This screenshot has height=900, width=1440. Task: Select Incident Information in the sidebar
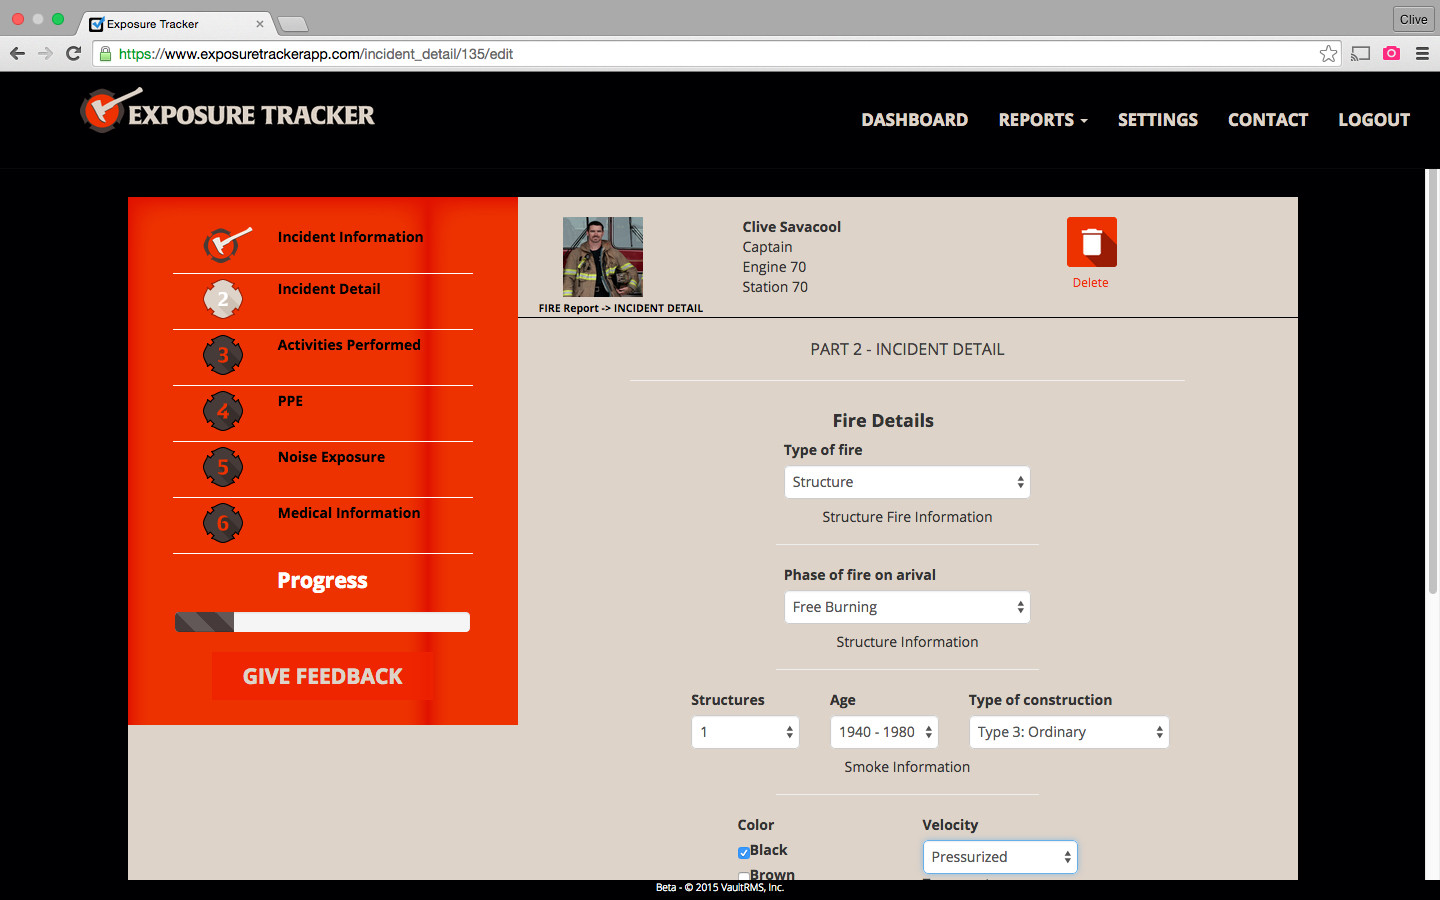350,237
